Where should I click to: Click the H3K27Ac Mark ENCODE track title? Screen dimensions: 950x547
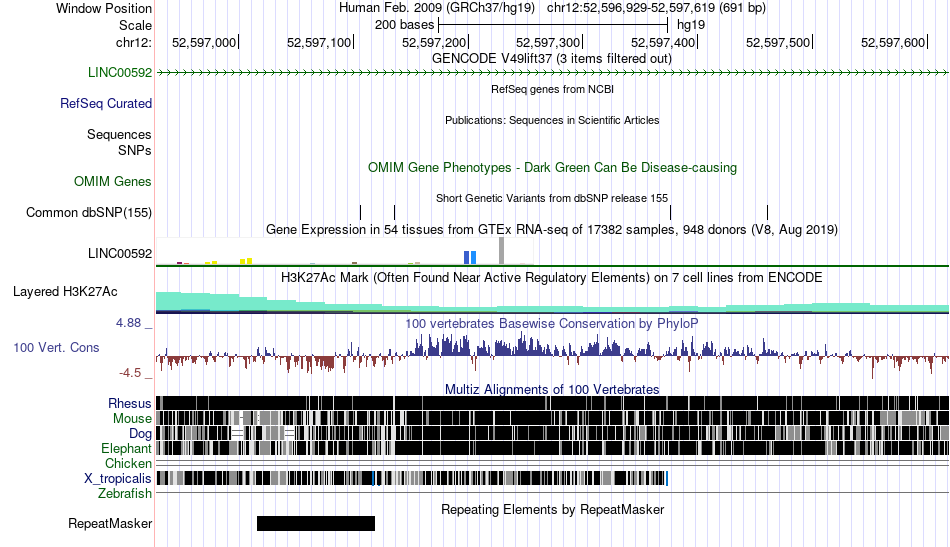pyautogui.click(x=552, y=277)
